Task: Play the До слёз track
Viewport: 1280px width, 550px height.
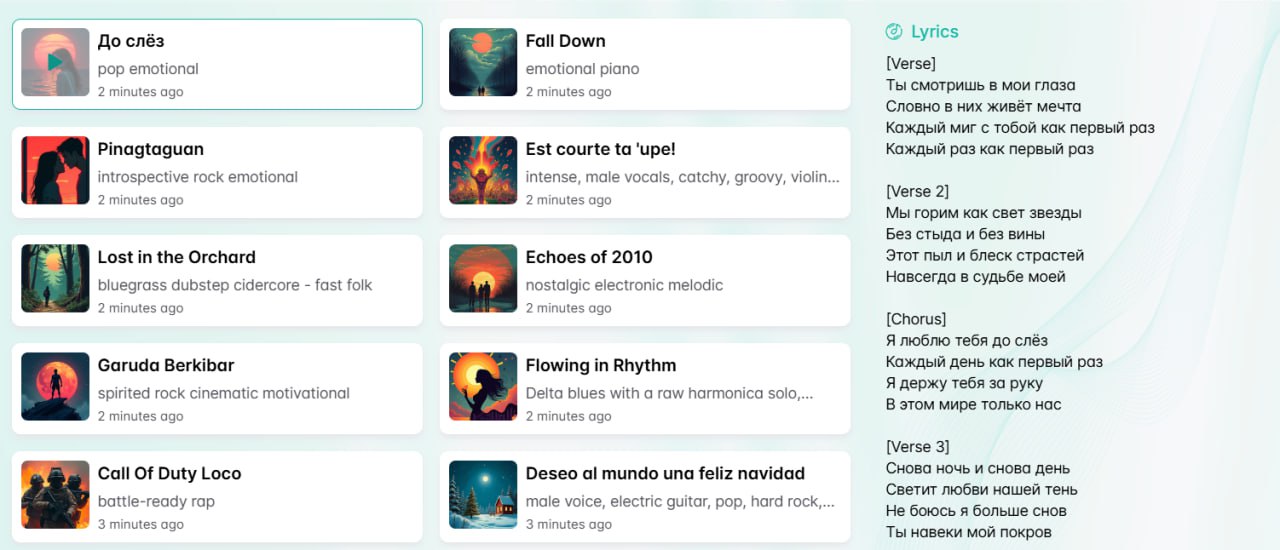Action: point(55,62)
